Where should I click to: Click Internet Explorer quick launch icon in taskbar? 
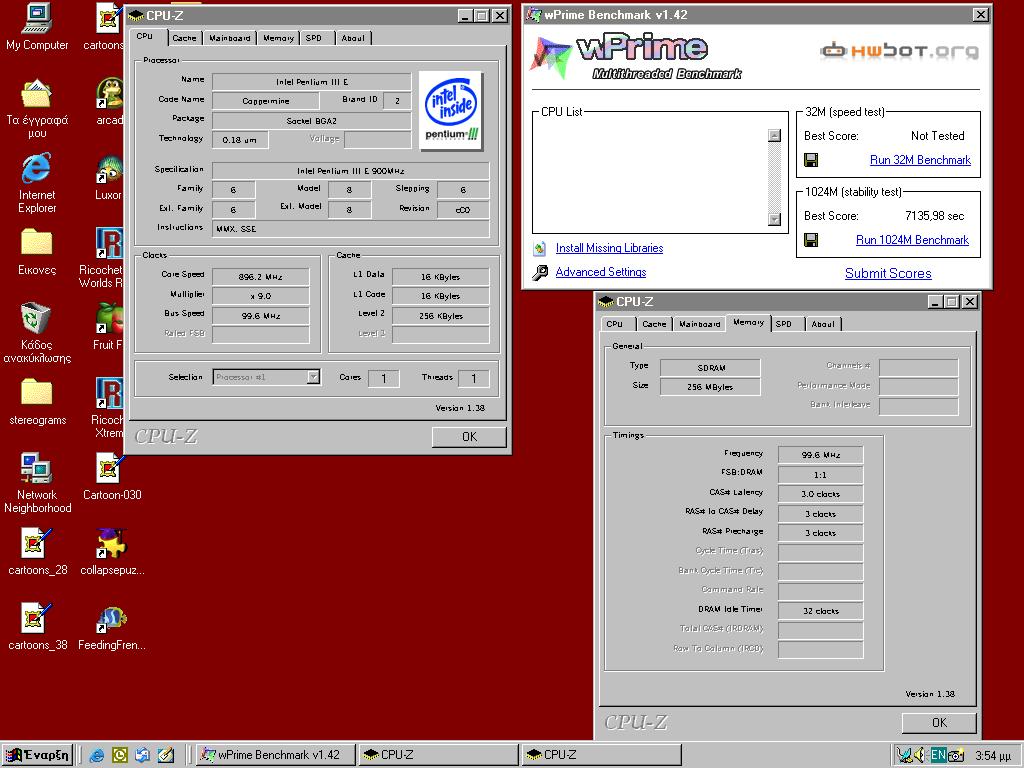[97, 755]
